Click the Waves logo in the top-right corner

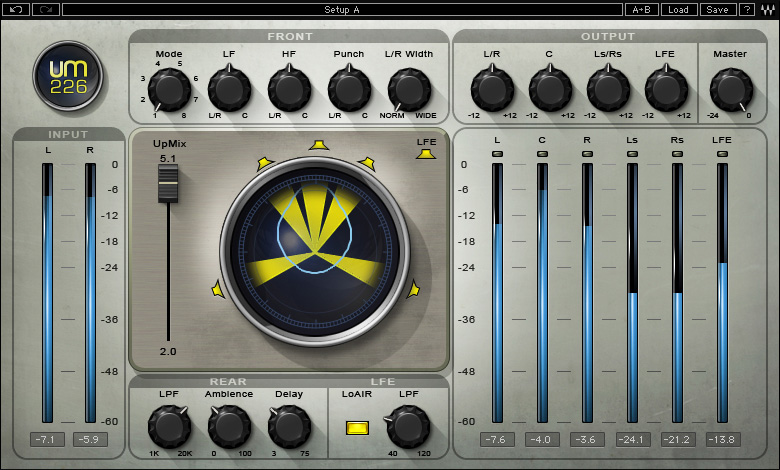tap(768, 9)
